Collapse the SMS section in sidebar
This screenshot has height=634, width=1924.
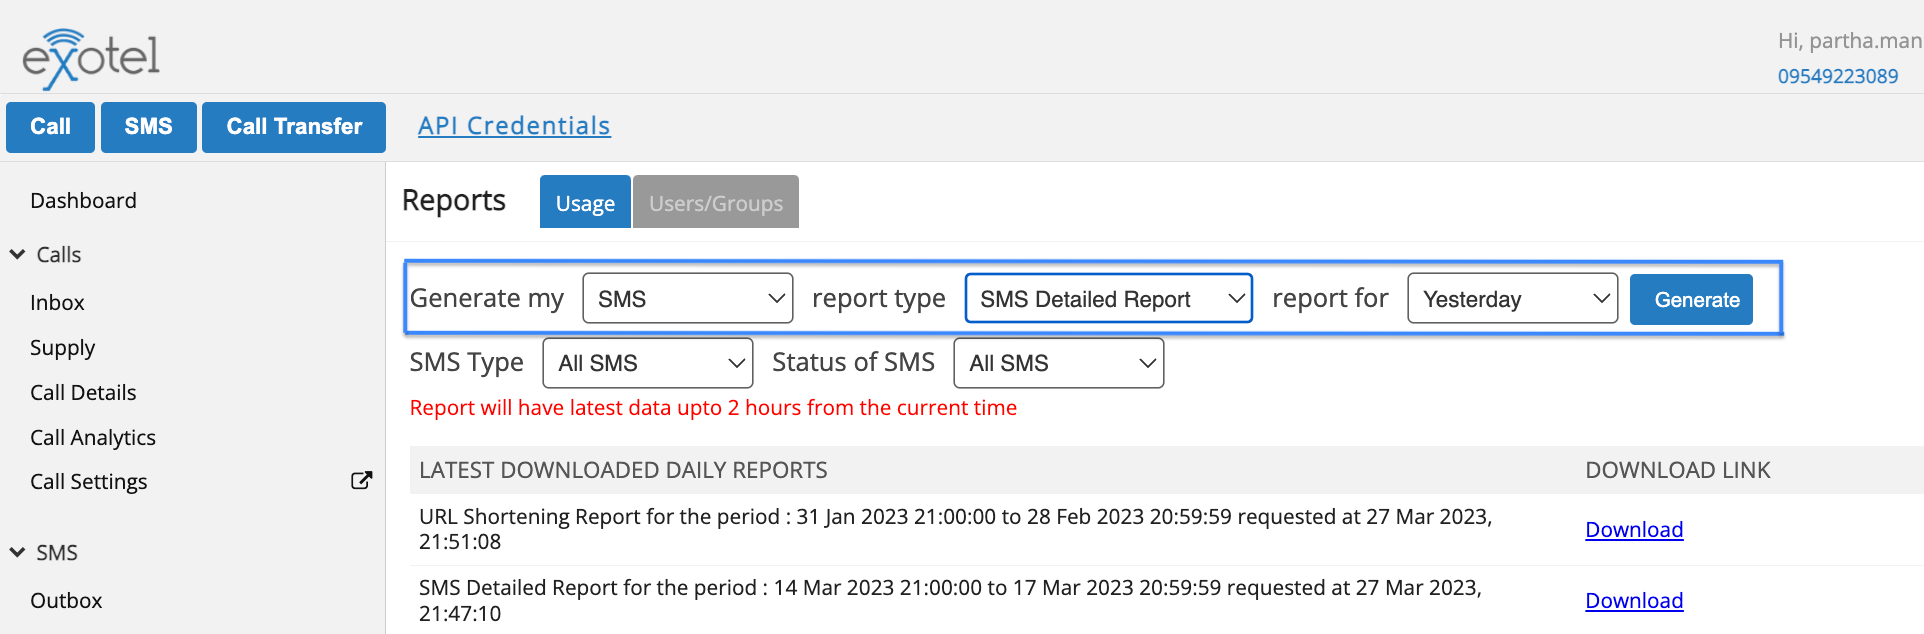click(x=17, y=553)
